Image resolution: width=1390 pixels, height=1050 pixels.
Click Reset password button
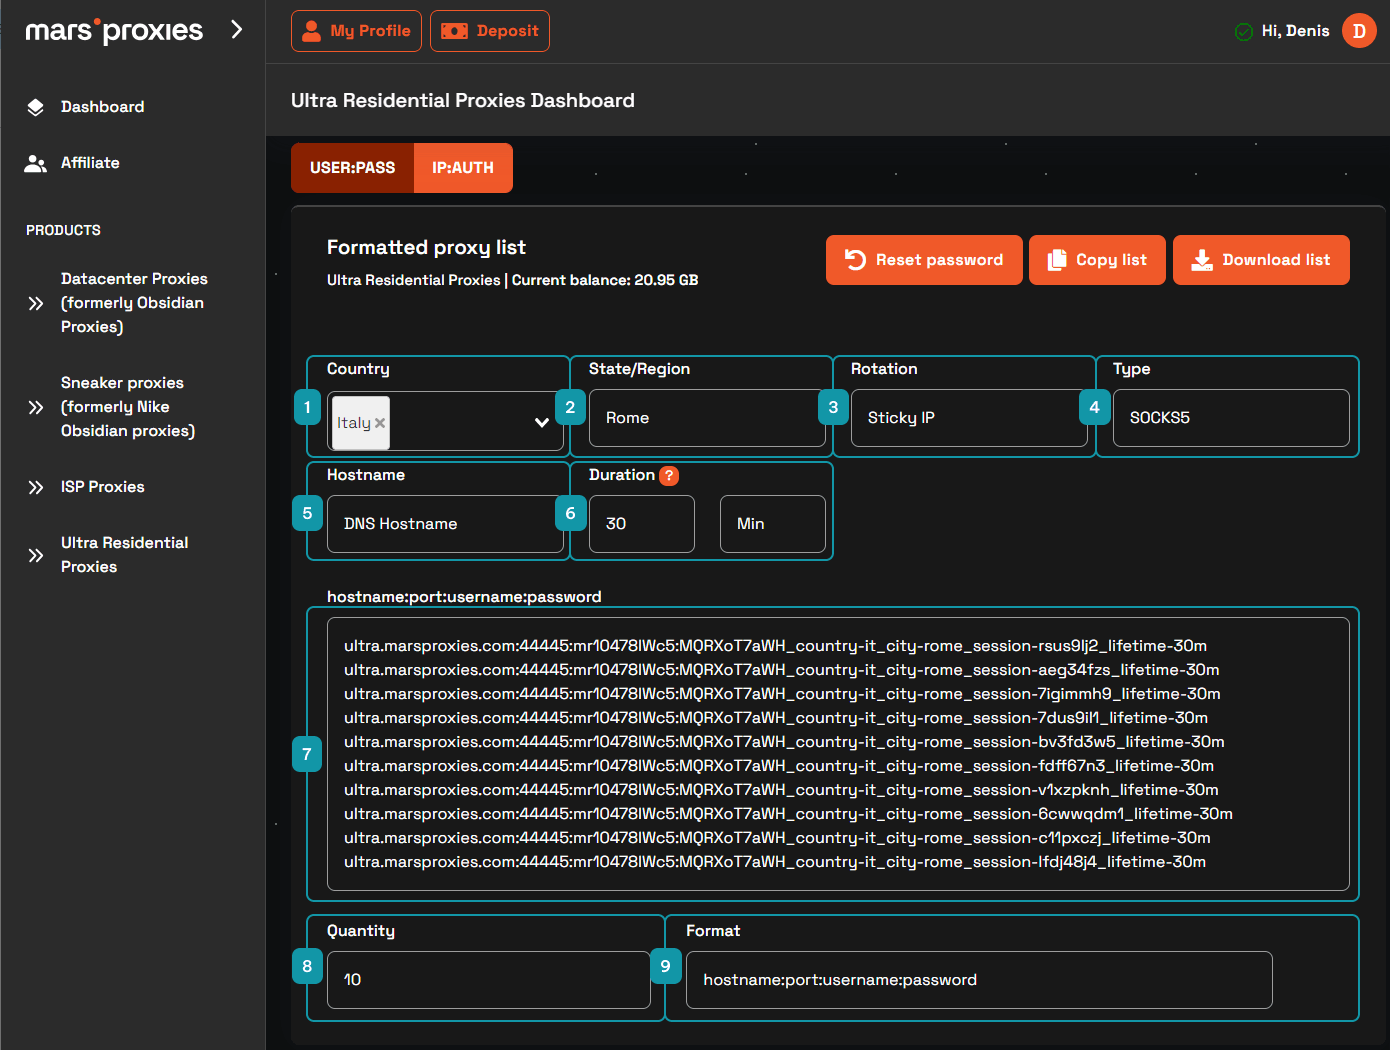tap(924, 260)
